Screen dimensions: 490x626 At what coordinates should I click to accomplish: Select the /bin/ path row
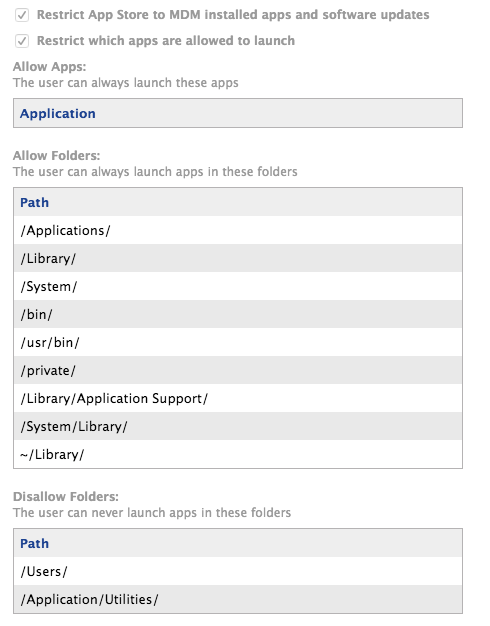pos(238,314)
